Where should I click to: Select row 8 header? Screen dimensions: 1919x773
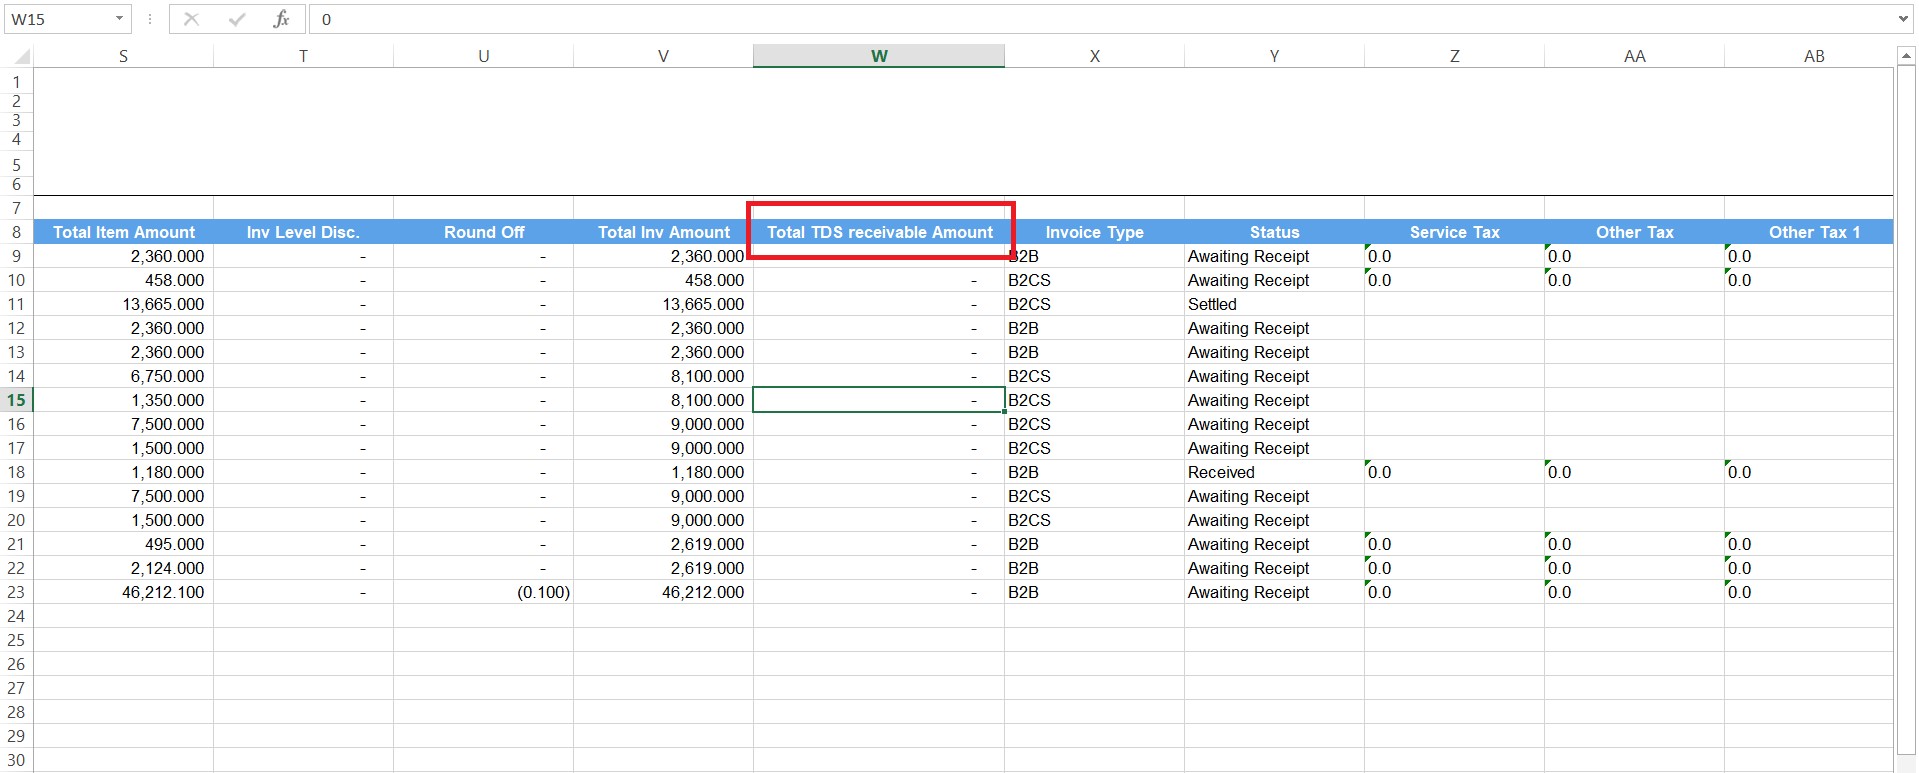(x=17, y=232)
